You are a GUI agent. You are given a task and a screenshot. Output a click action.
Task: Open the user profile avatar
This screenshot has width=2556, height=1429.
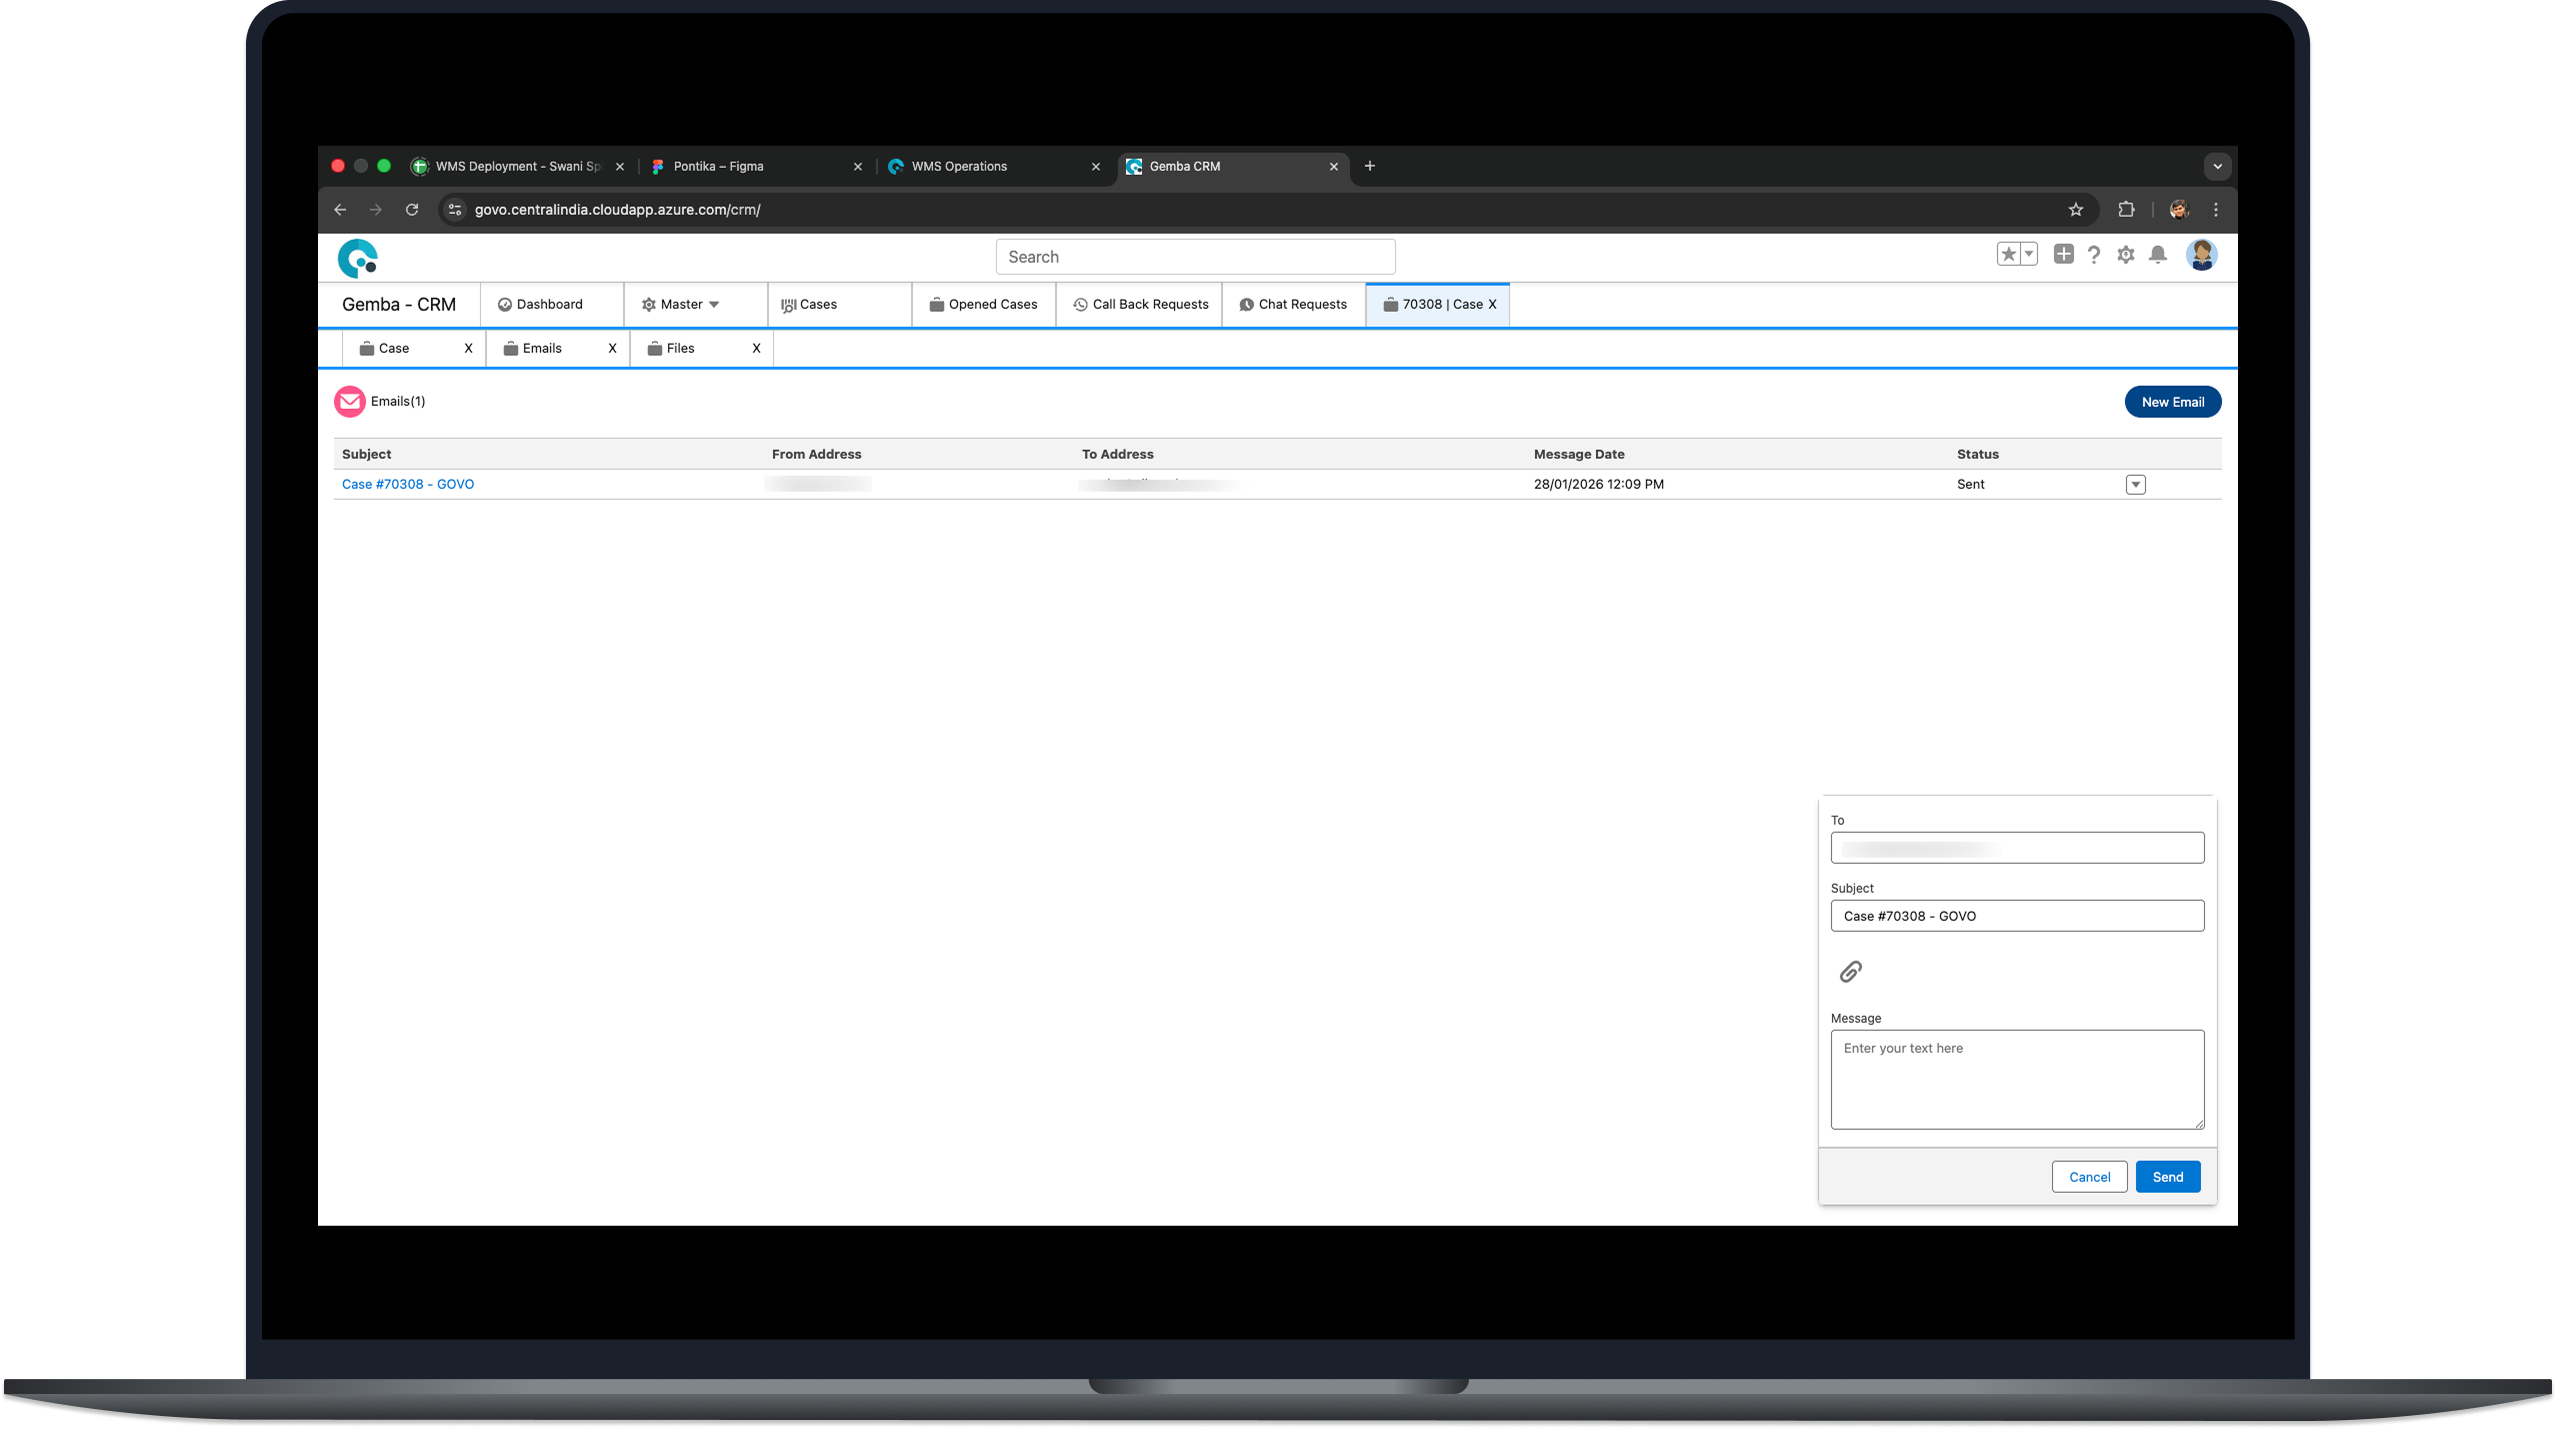tap(2200, 255)
